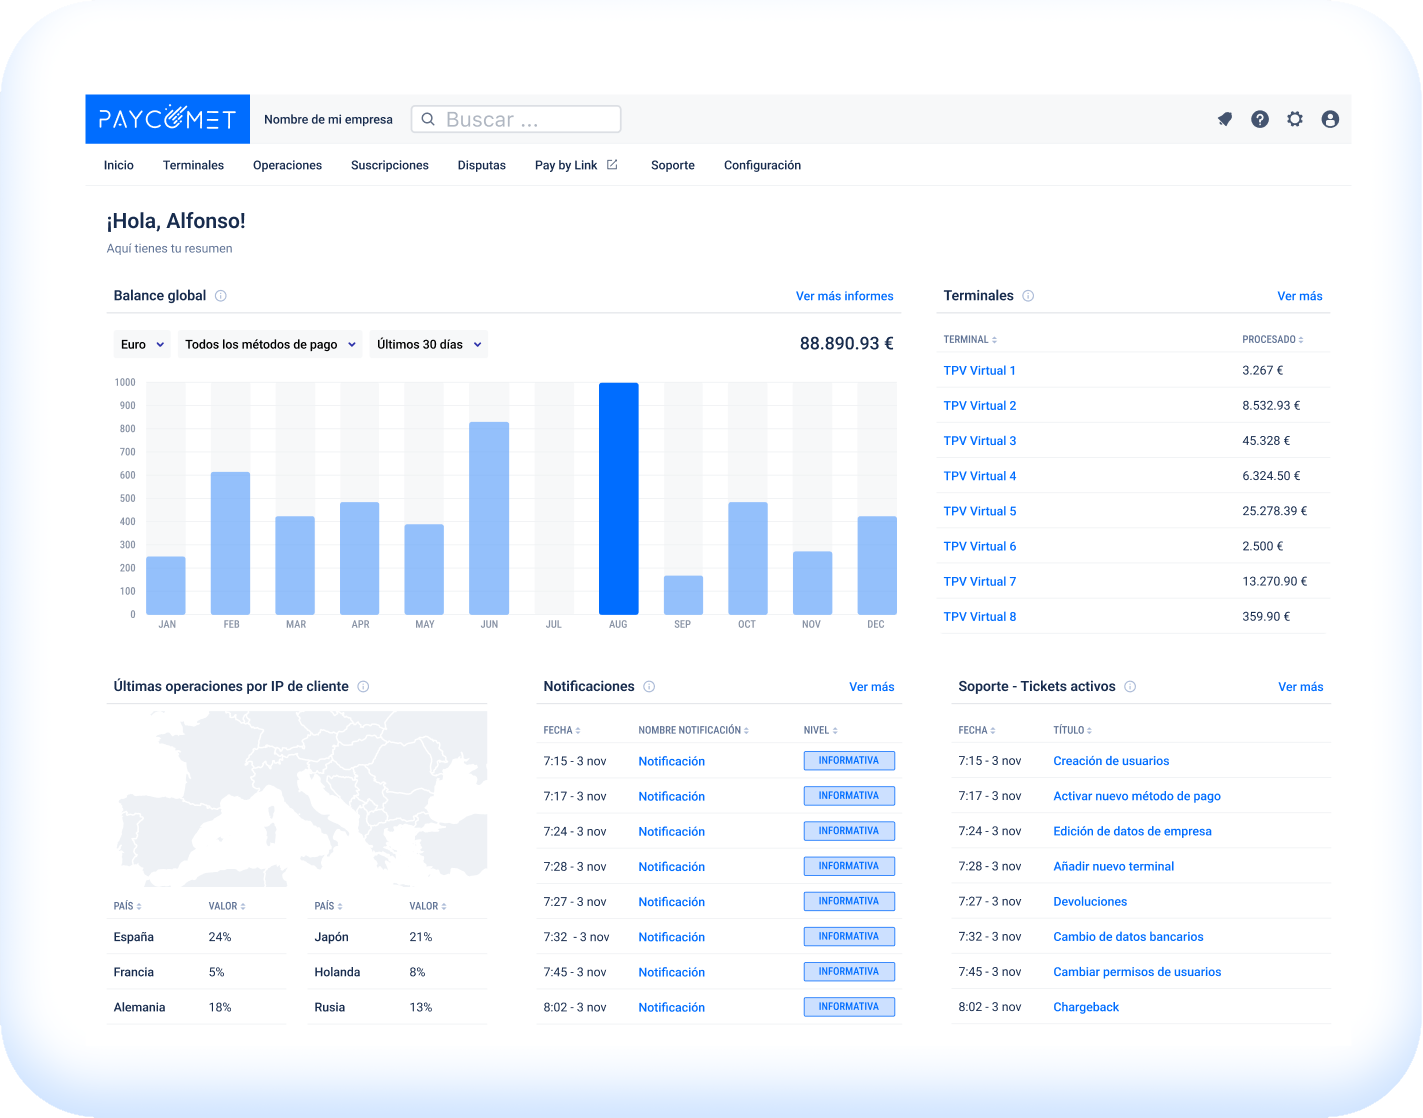
Task: Open the Disputas section
Action: coord(481,165)
